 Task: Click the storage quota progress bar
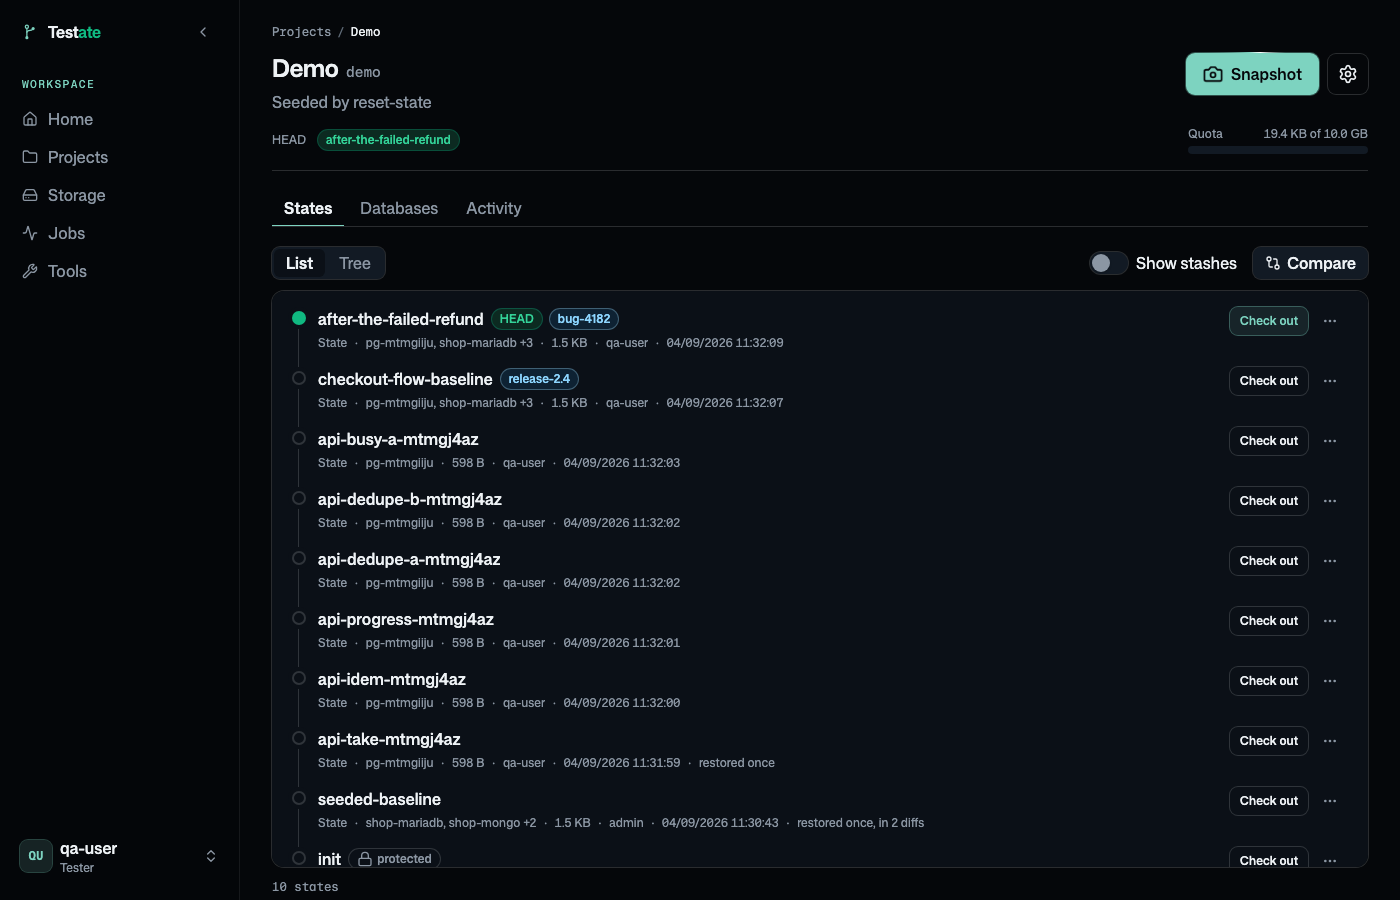(1278, 150)
